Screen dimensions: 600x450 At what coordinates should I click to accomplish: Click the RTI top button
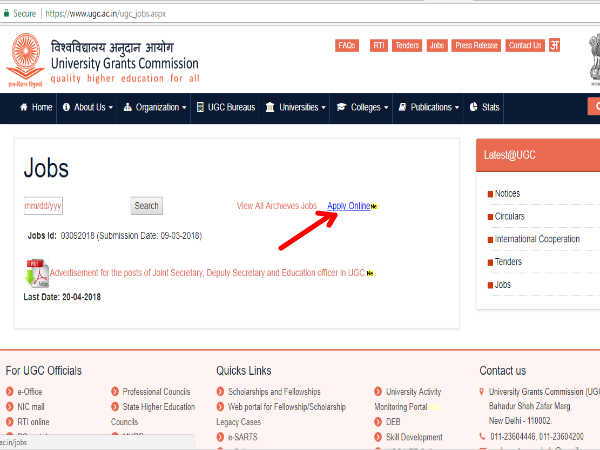[x=378, y=46]
